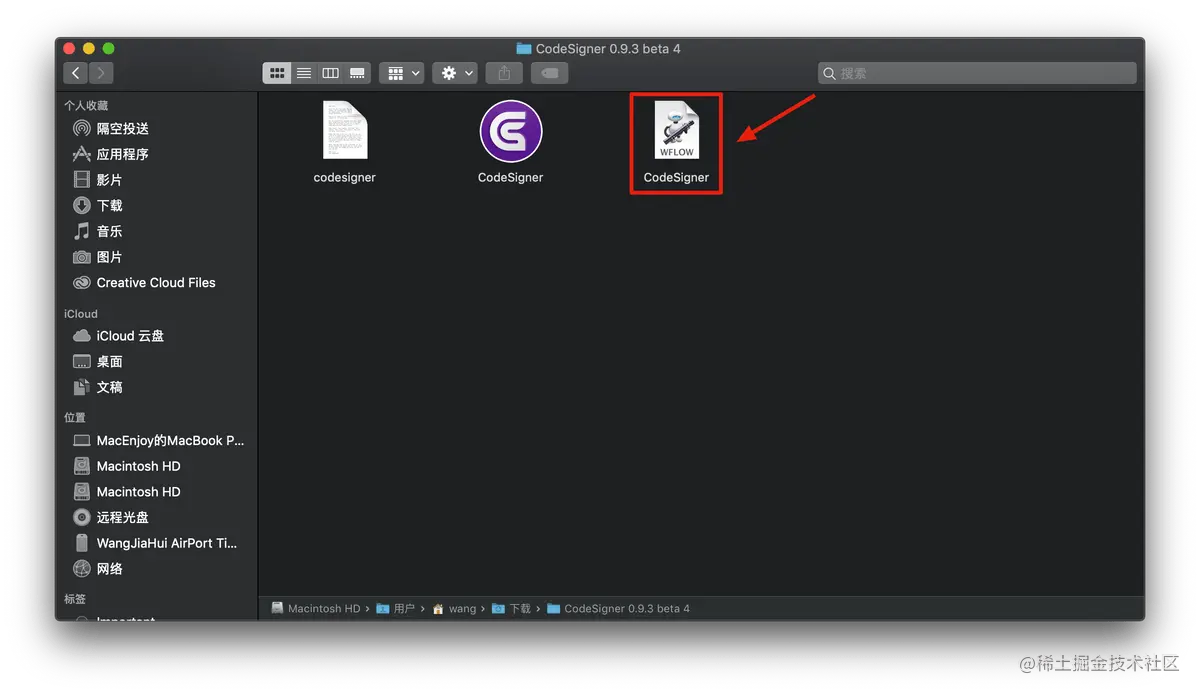This screenshot has width=1200, height=694.
Task: Select the CodeSigner WFLOW workflow file
Action: (x=676, y=130)
